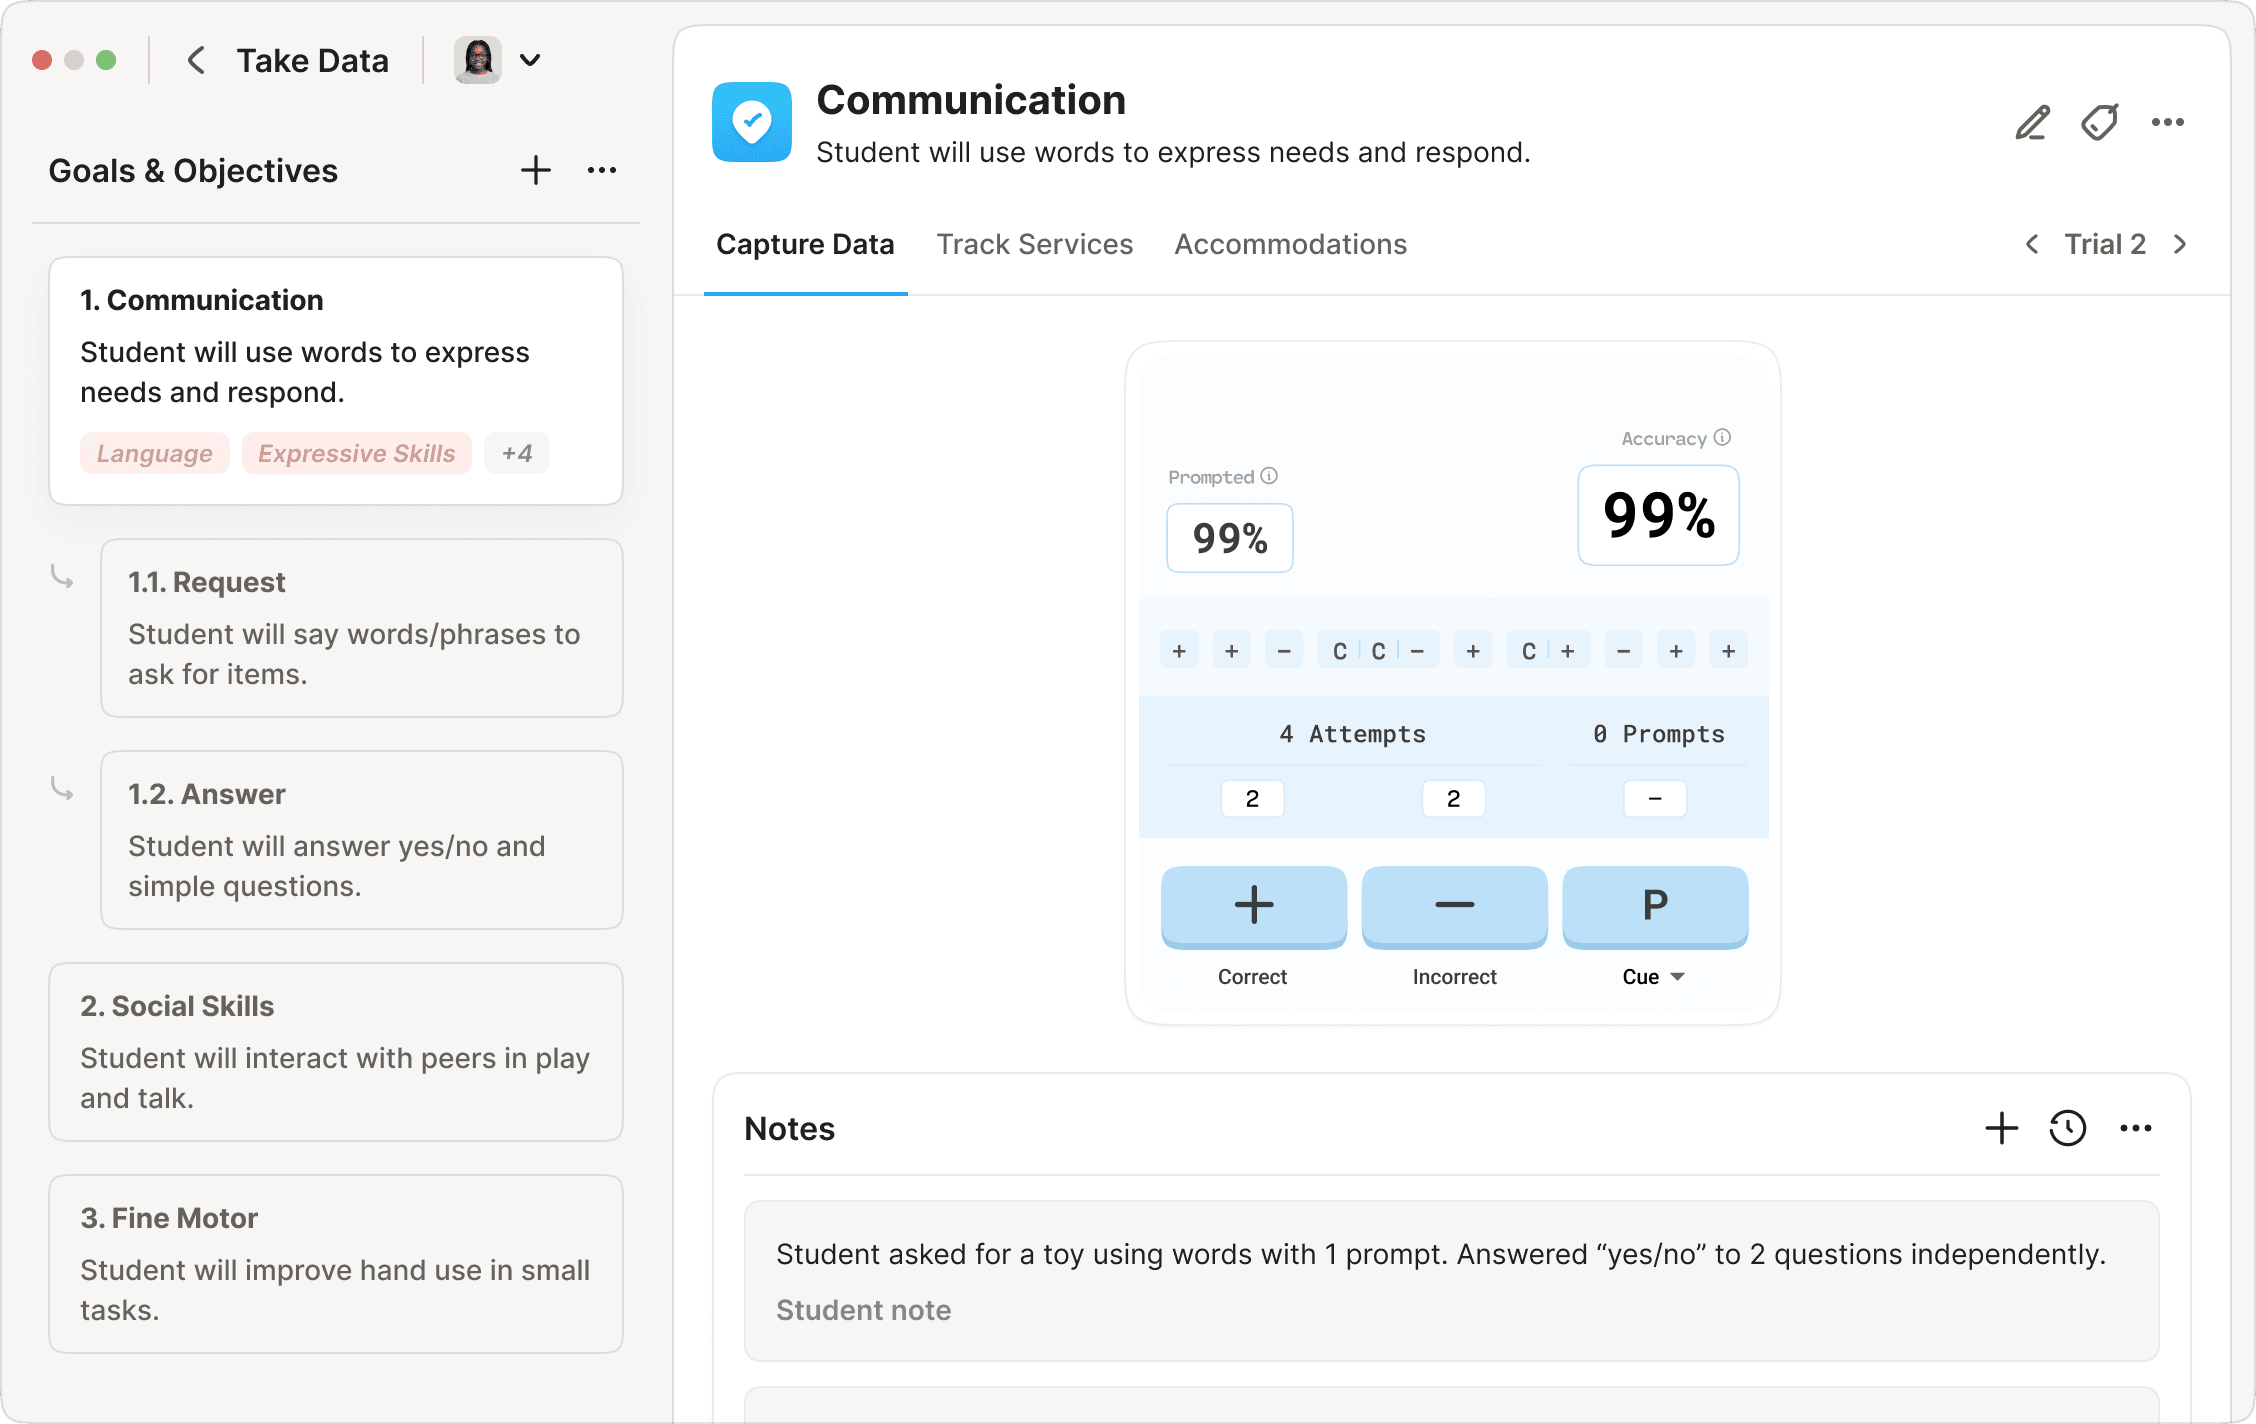Go back from Take Data
The image size is (2256, 1424).
tap(197, 60)
